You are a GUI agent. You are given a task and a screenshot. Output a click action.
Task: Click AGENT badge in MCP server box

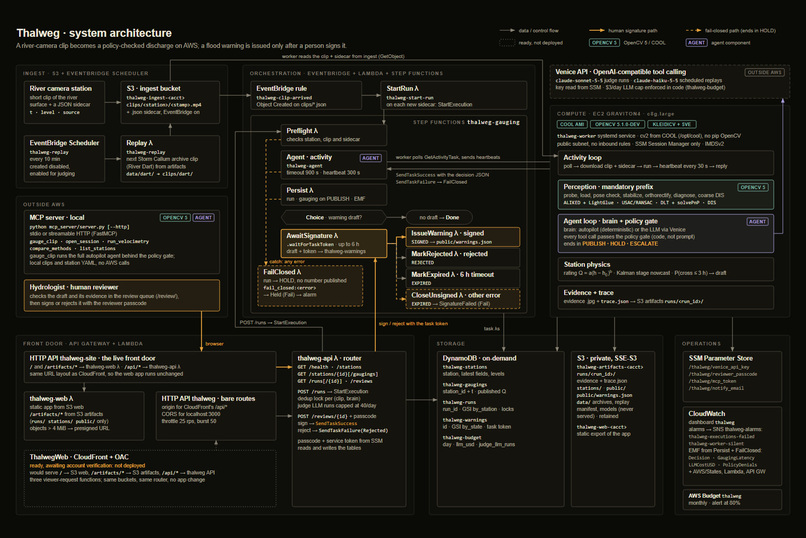point(204,218)
